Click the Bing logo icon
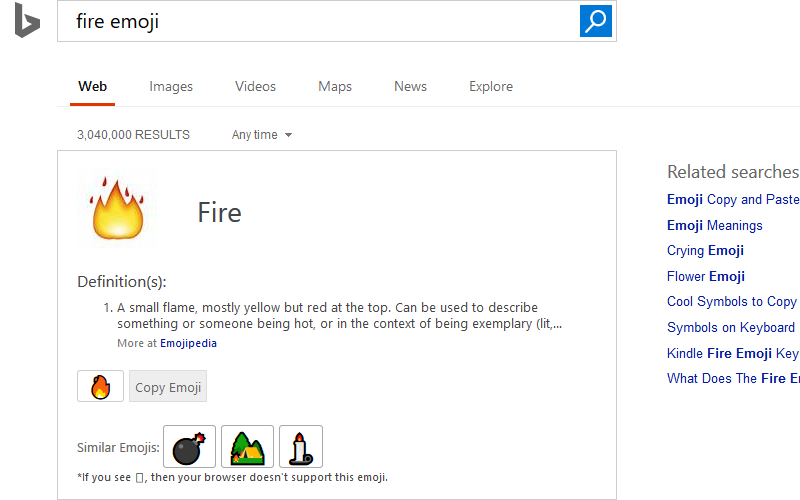The width and height of the screenshot is (800, 500). (x=27, y=20)
